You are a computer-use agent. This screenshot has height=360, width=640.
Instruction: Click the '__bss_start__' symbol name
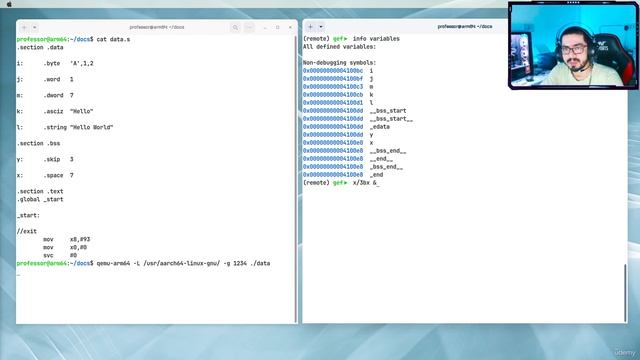click(x=391, y=119)
